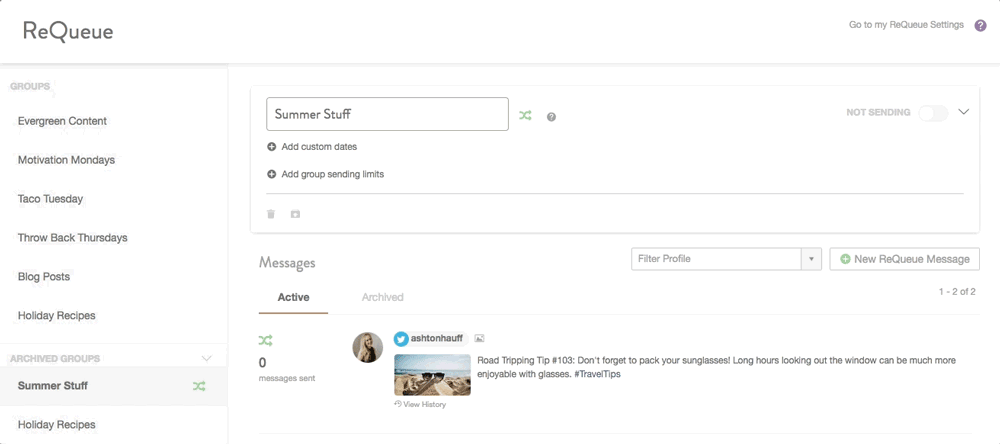Open the Filter Profile dropdown arrow
This screenshot has height=444, width=1000.
[x=811, y=259]
